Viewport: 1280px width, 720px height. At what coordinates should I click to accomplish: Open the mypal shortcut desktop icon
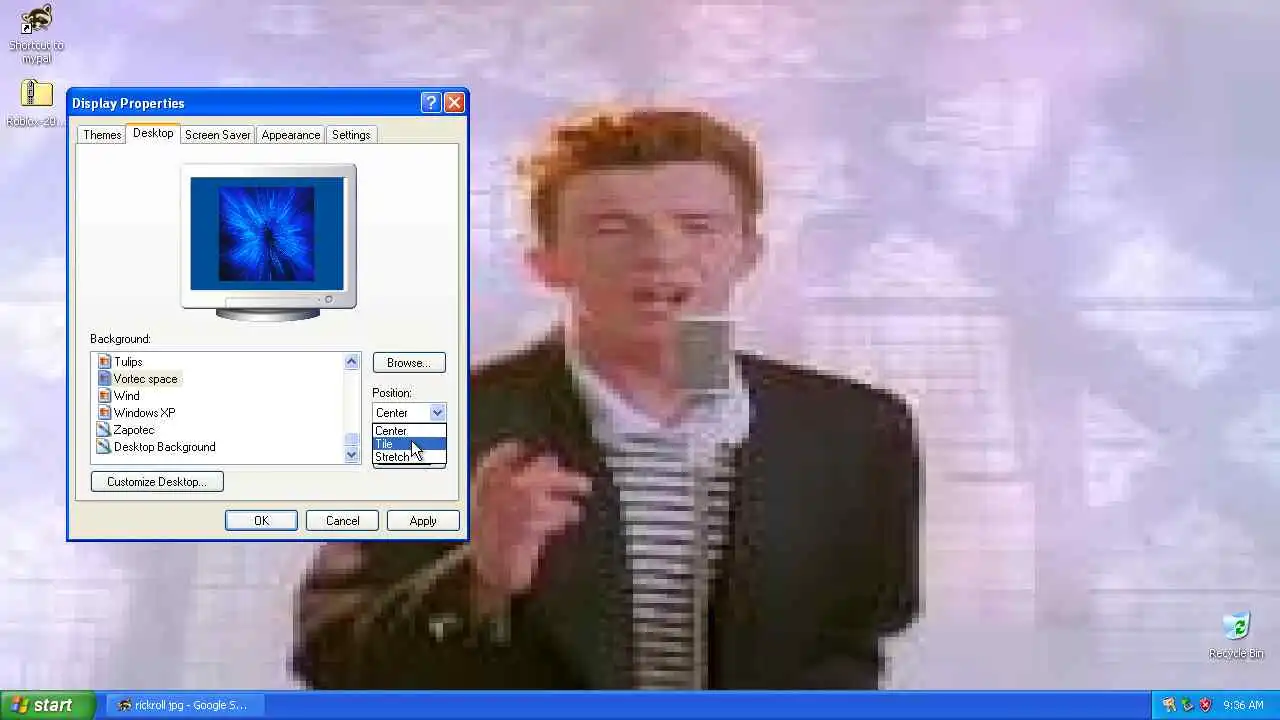(36, 33)
